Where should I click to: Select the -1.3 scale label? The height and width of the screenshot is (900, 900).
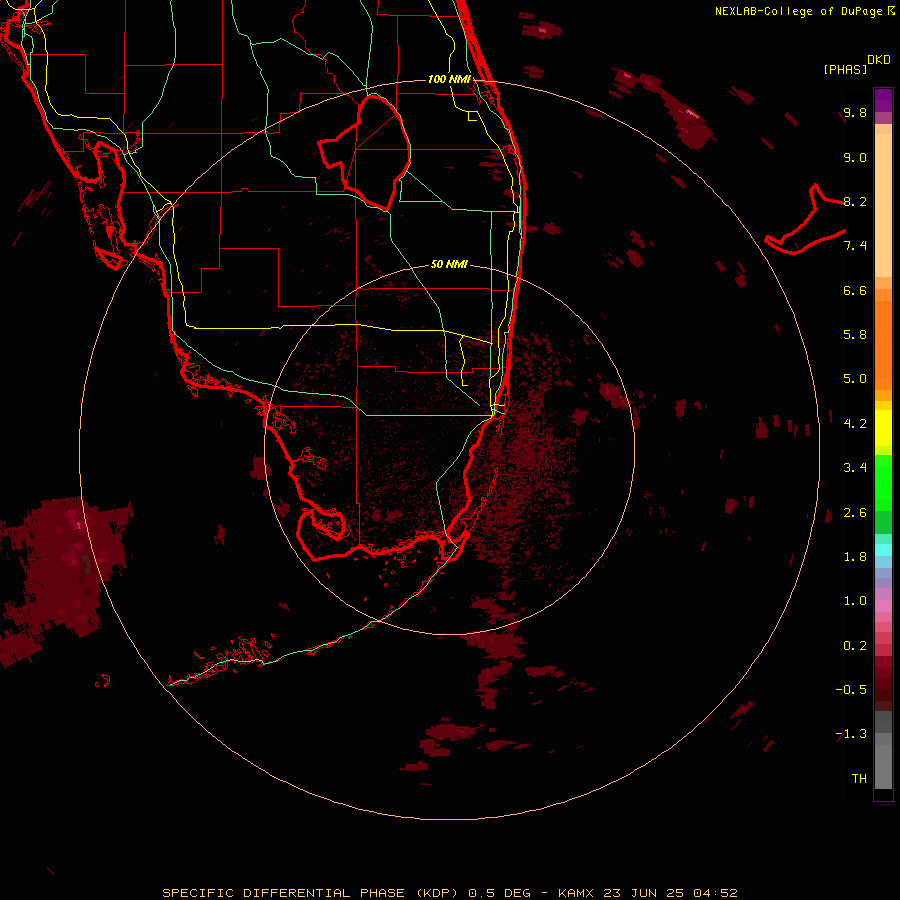(851, 734)
